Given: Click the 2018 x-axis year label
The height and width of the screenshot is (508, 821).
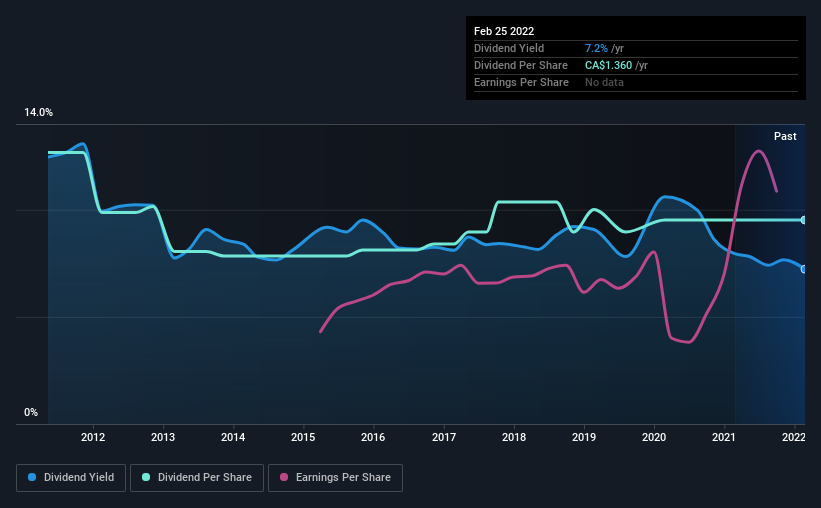Looking at the screenshot, I should (x=514, y=437).
